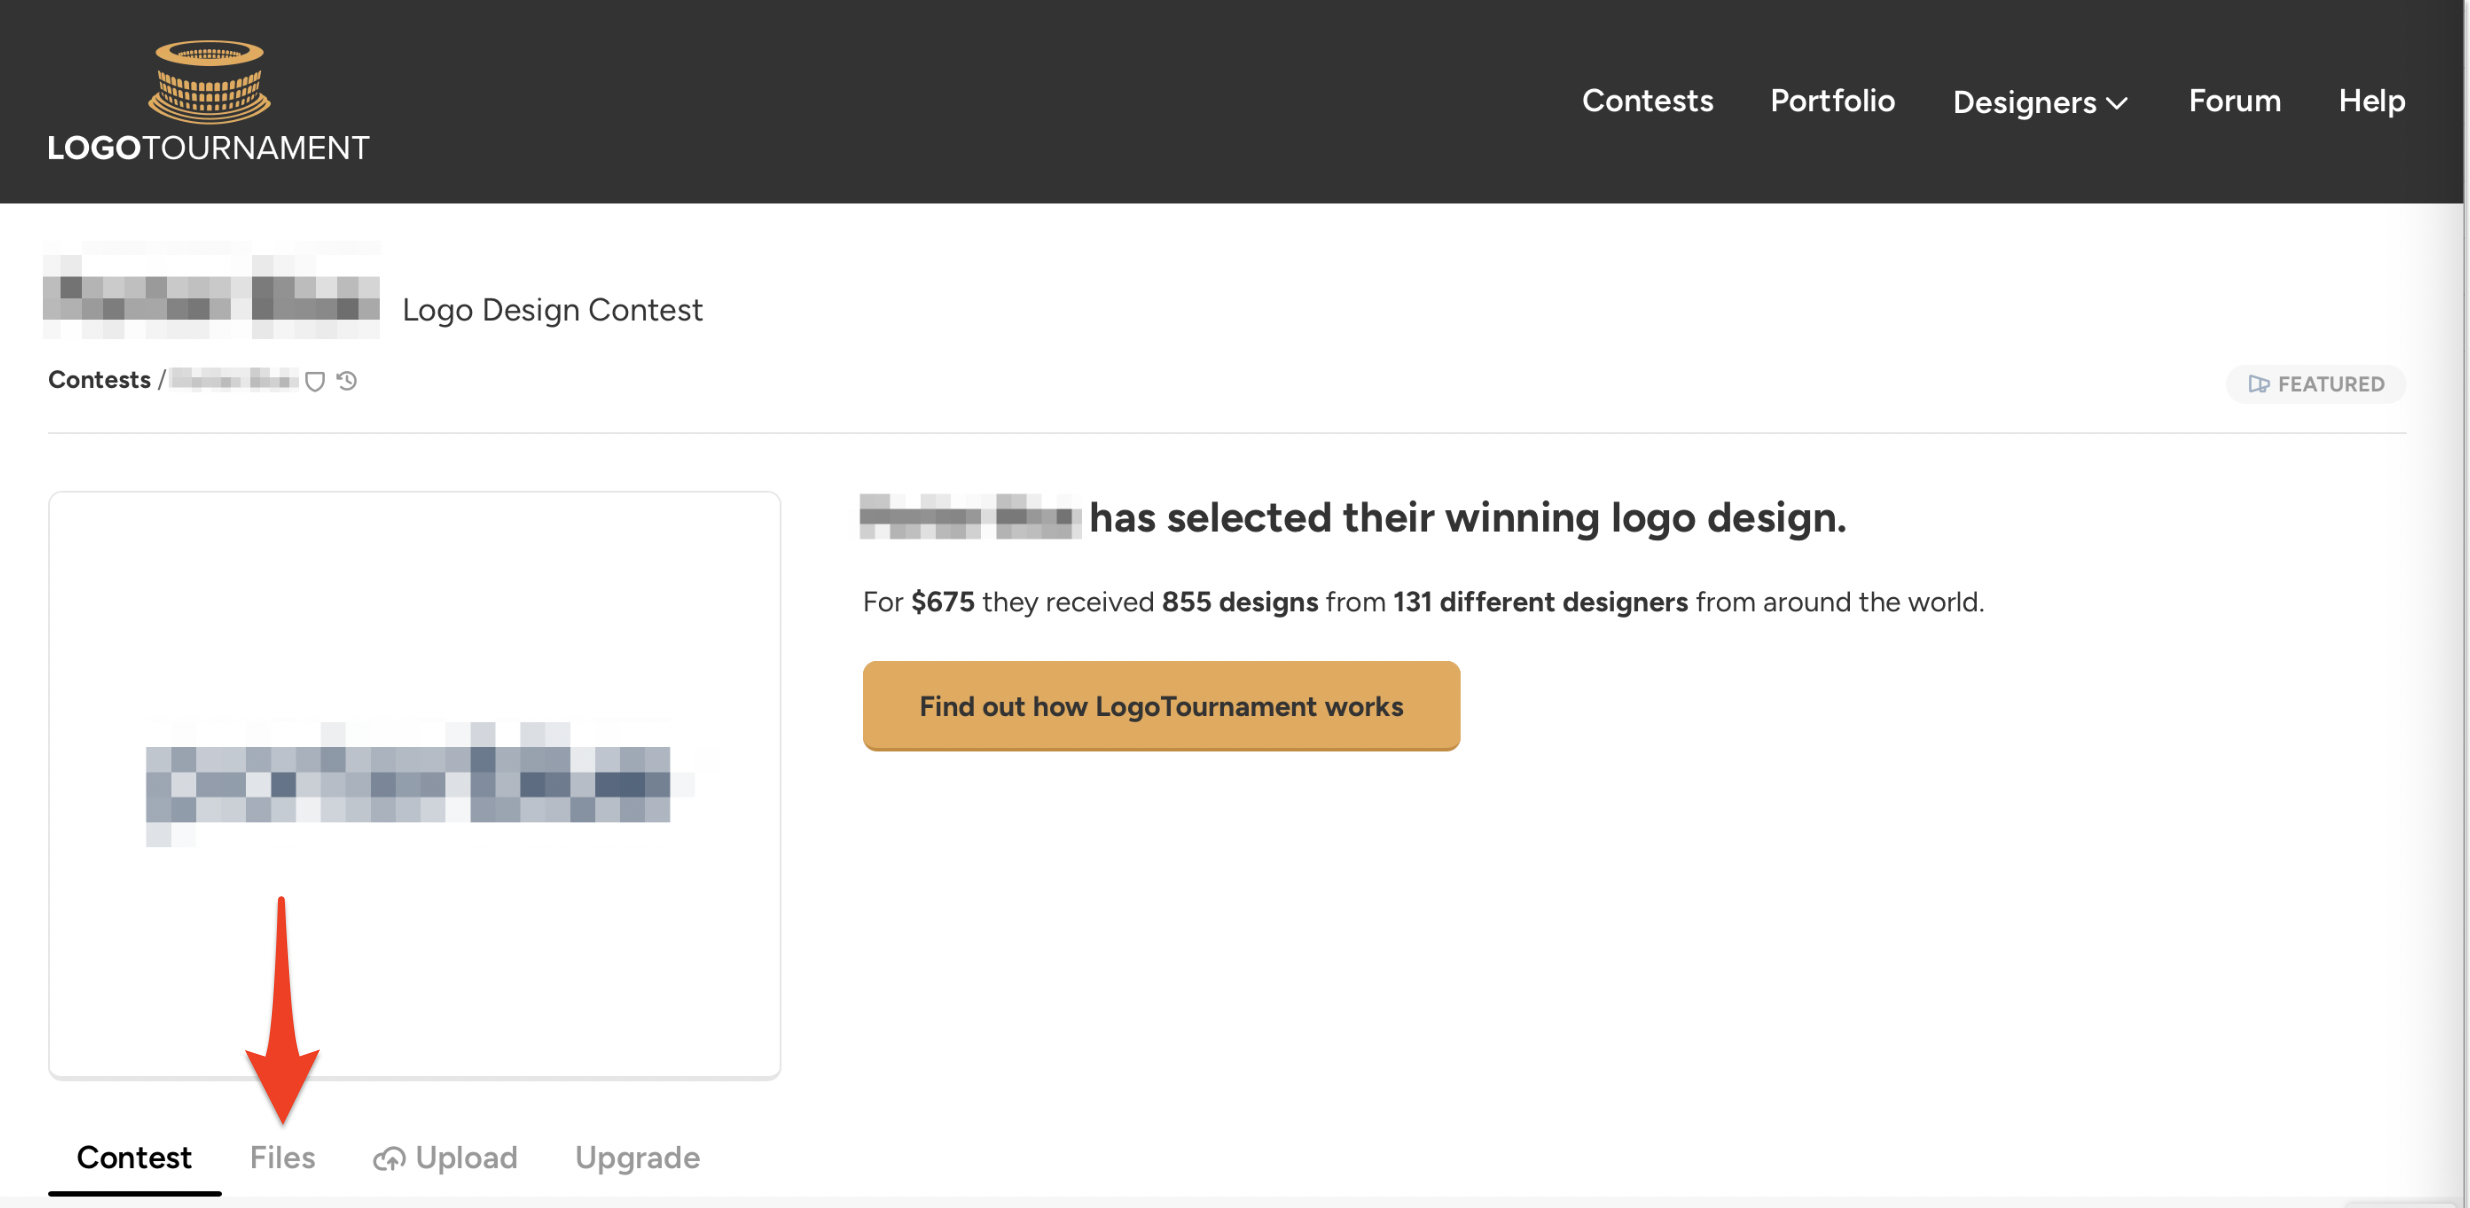The height and width of the screenshot is (1208, 2470).
Task: Click the flag icon in FEATURED badge
Action: click(2258, 384)
